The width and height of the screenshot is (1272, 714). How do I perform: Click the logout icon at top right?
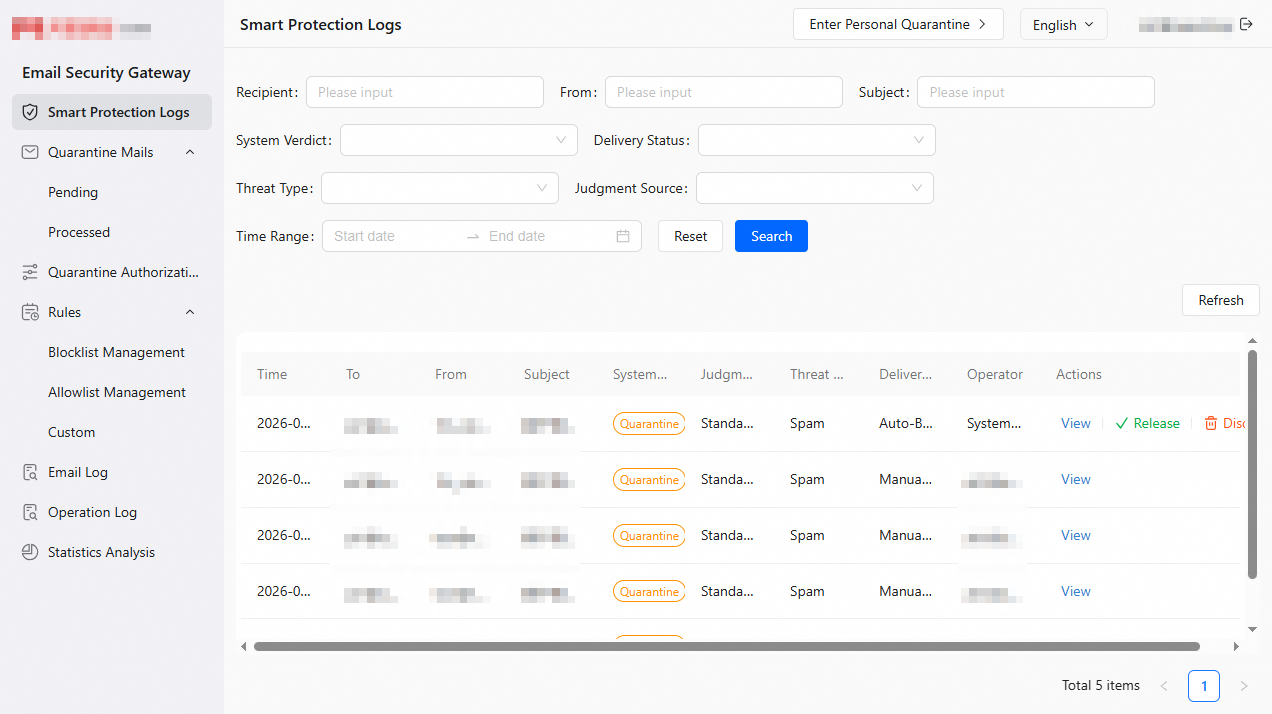click(x=1246, y=24)
